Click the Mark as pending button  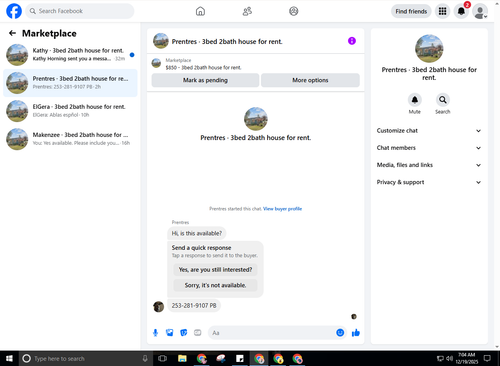205,80
